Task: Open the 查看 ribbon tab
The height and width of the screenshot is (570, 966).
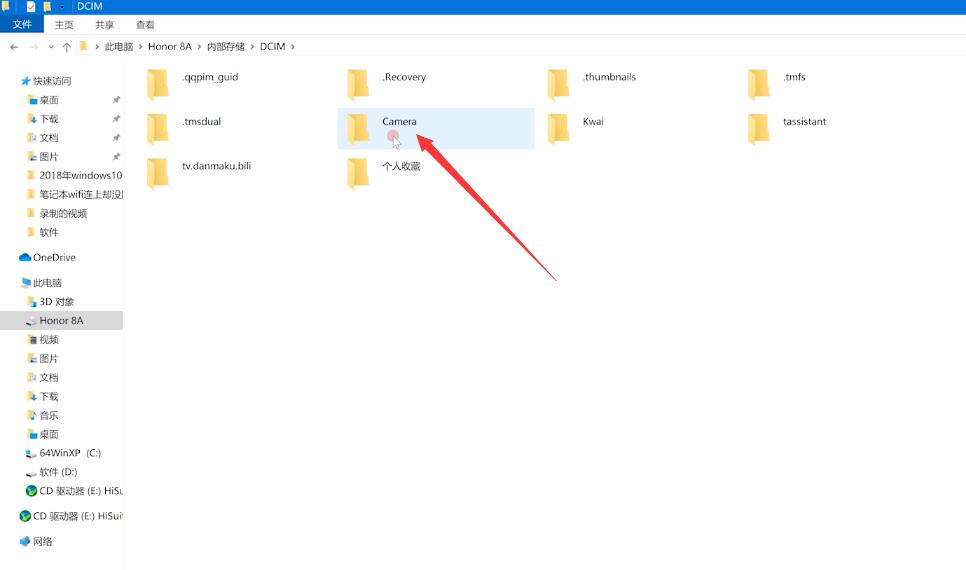Action: [145, 25]
